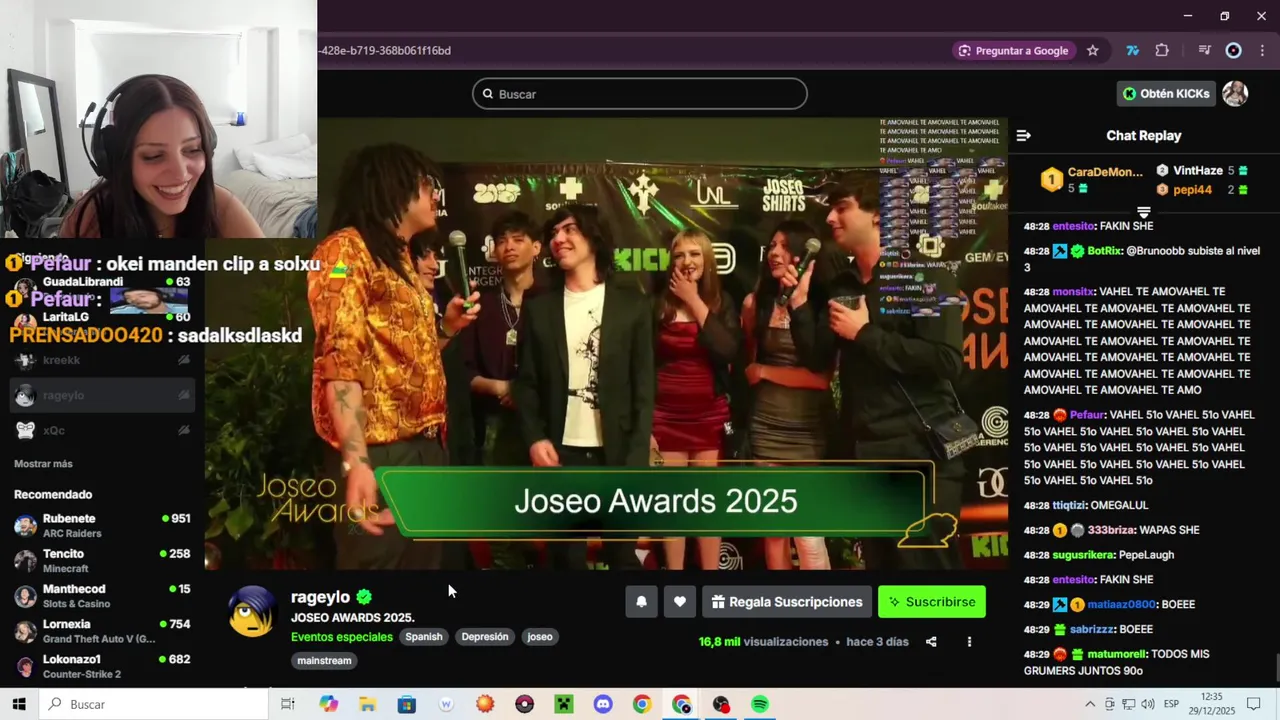Open Discord from the taskbar
The image size is (1280, 720).
(603, 704)
